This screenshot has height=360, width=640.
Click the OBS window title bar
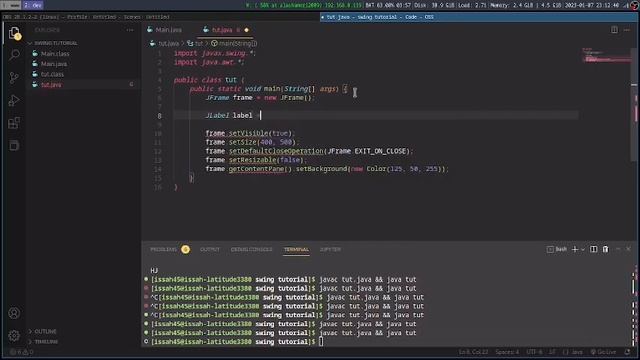(160, 17)
